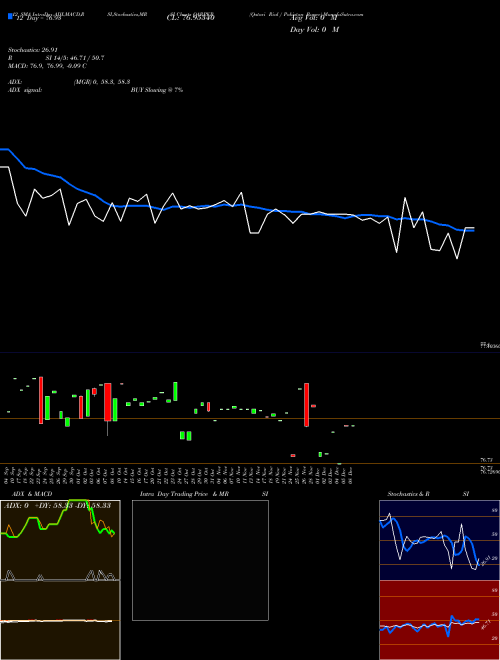Click the 'BUY Slowing @ 7%' signal text
Image resolution: width=500 pixels, height=660 pixels.
(x=157, y=90)
